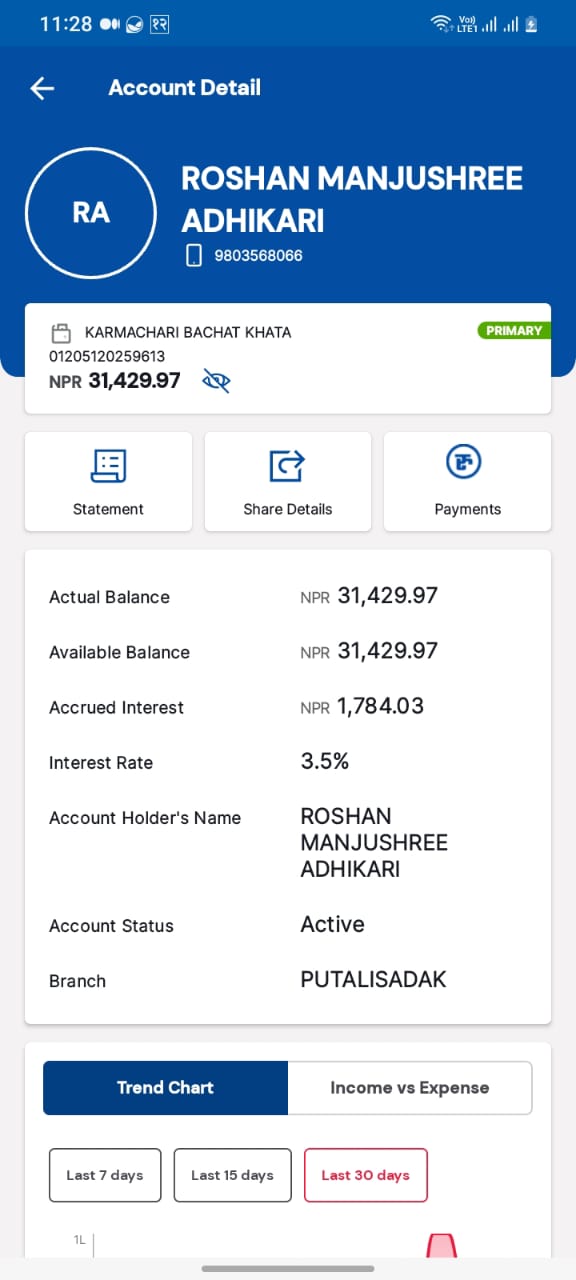Tap the Account Detail title

coord(185,88)
